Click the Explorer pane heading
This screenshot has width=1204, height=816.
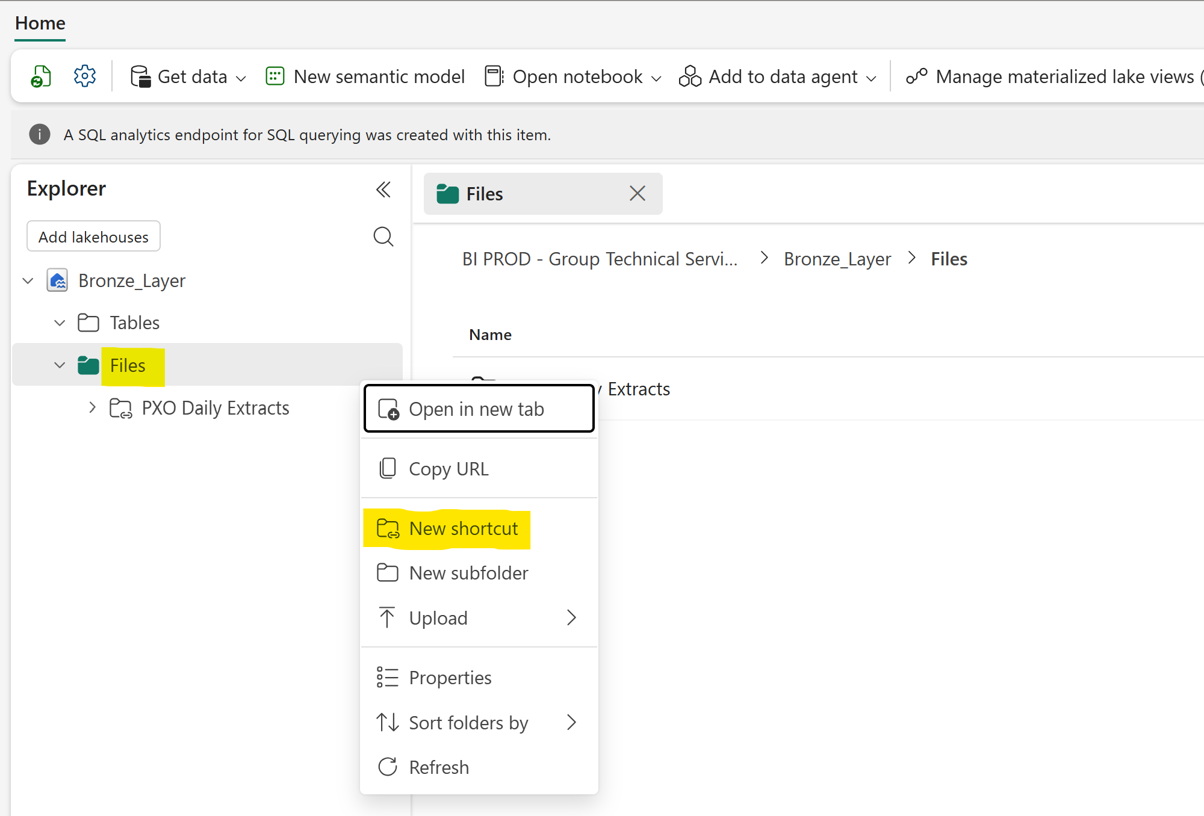(x=66, y=189)
